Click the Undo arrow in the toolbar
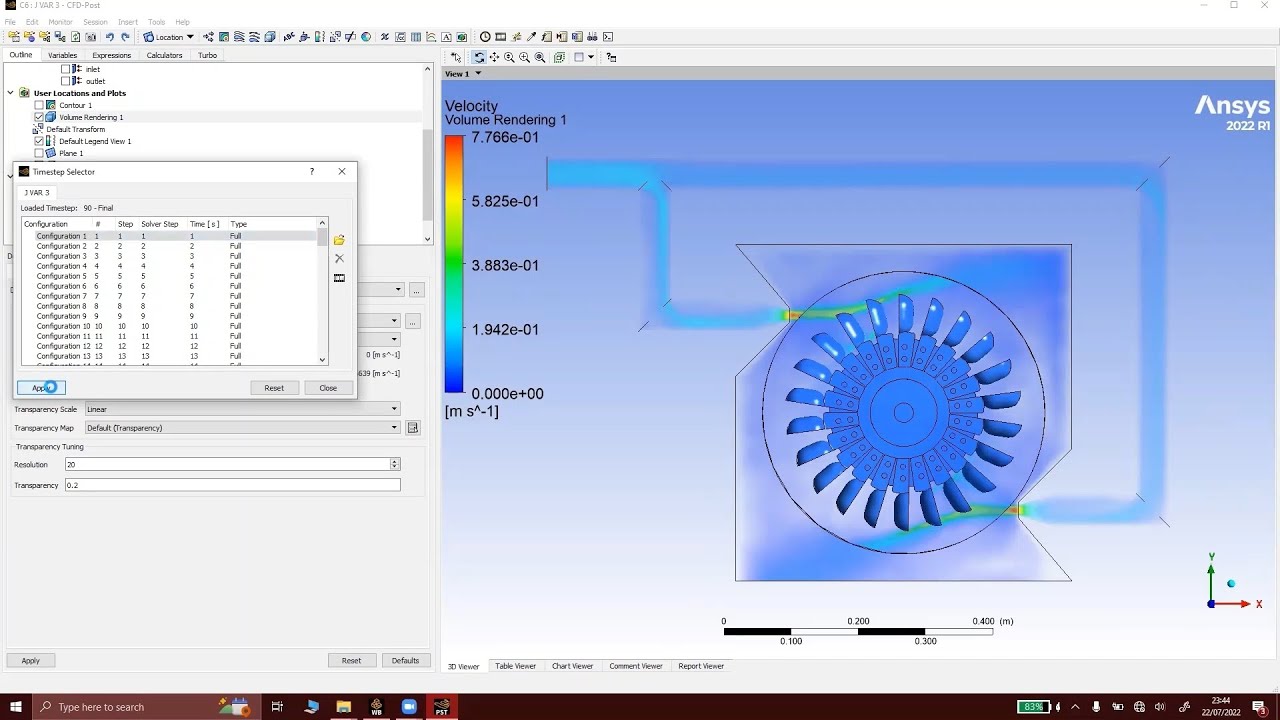This screenshot has width=1280, height=720. pyautogui.click(x=109, y=37)
